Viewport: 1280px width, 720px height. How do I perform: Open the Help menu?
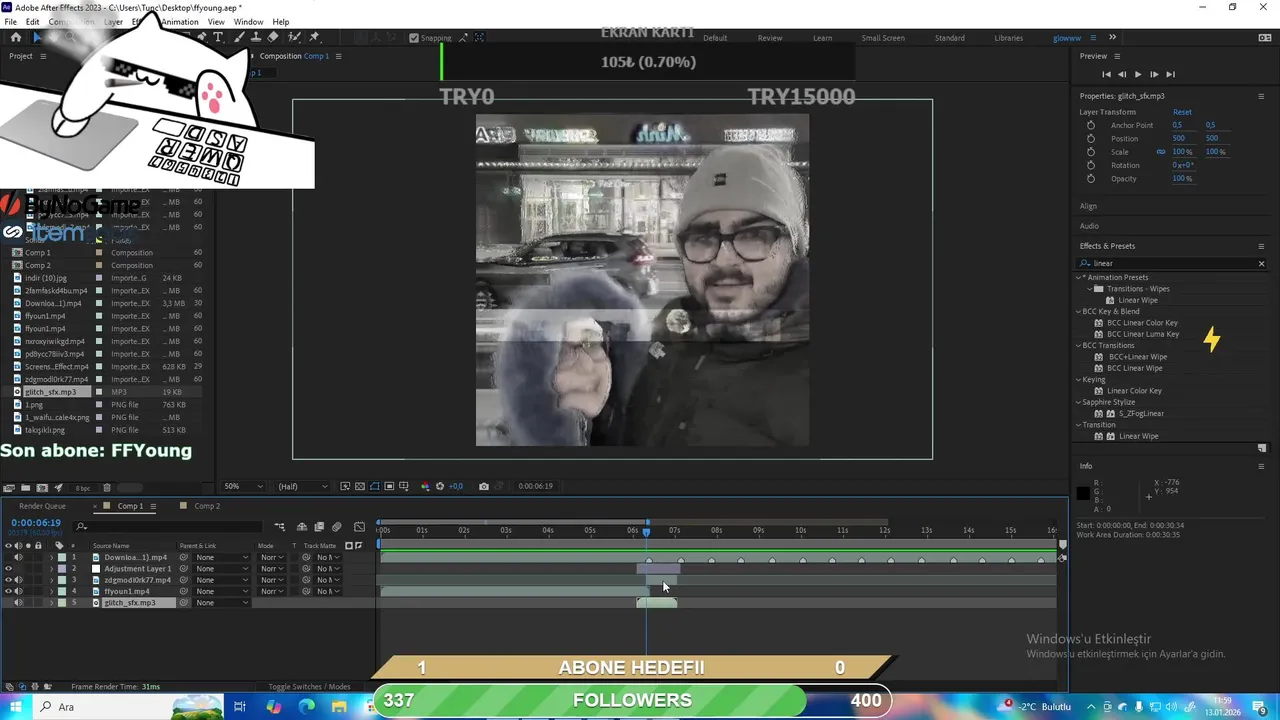[x=281, y=22]
